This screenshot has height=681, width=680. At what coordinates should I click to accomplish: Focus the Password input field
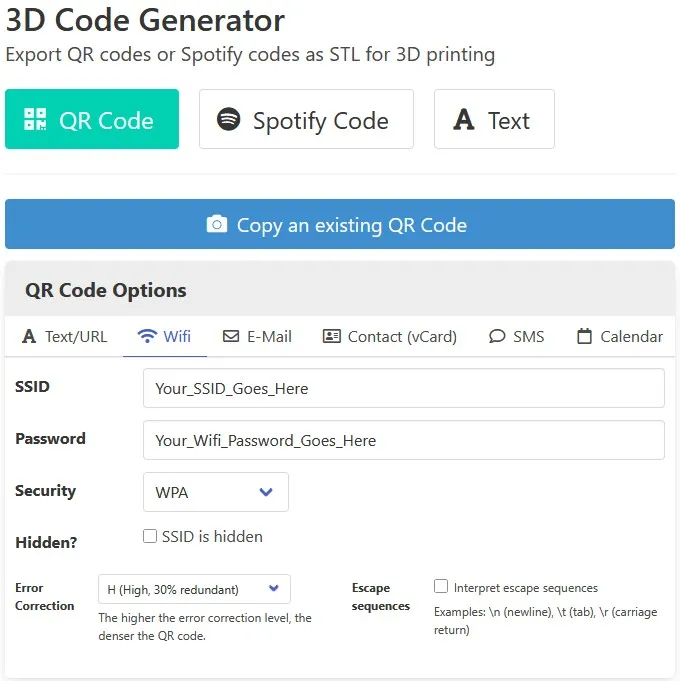tap(404, 440)
